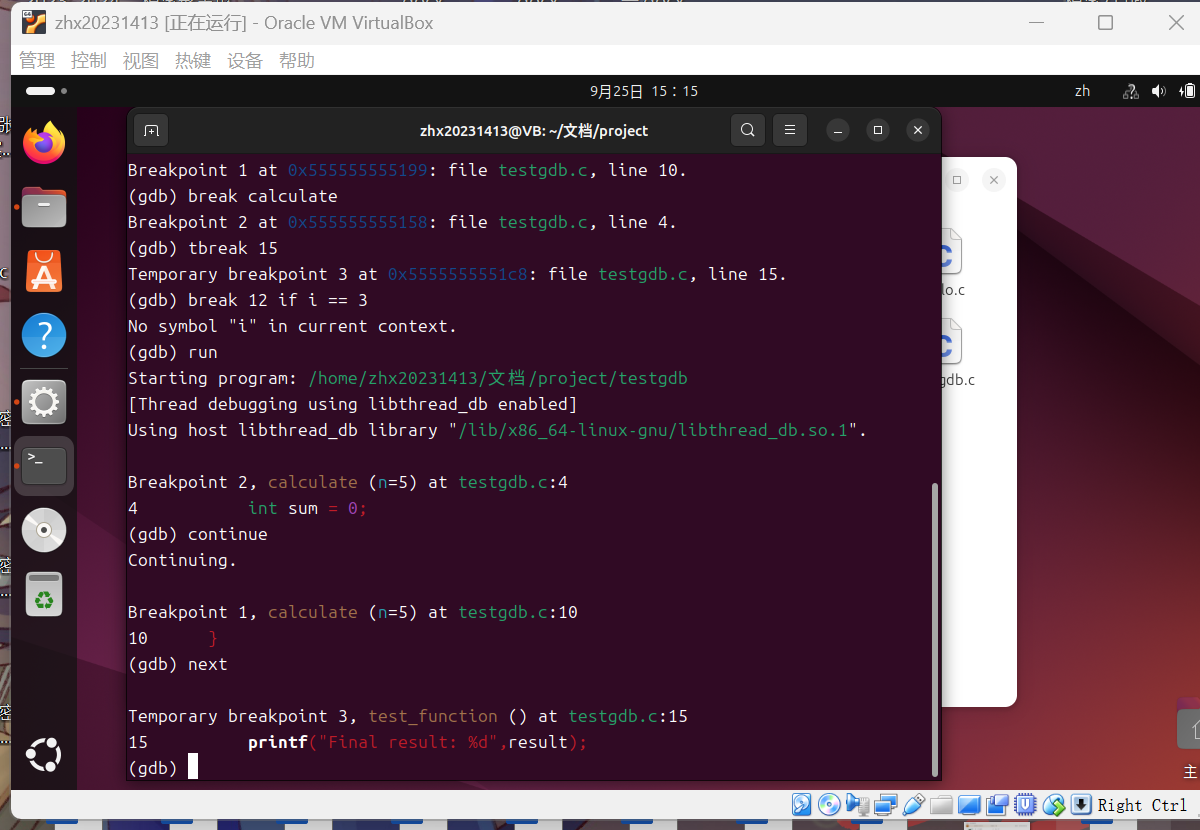The image size is (1200, 830).
Task: Minimize the terminal window
Action: point(837,130)
